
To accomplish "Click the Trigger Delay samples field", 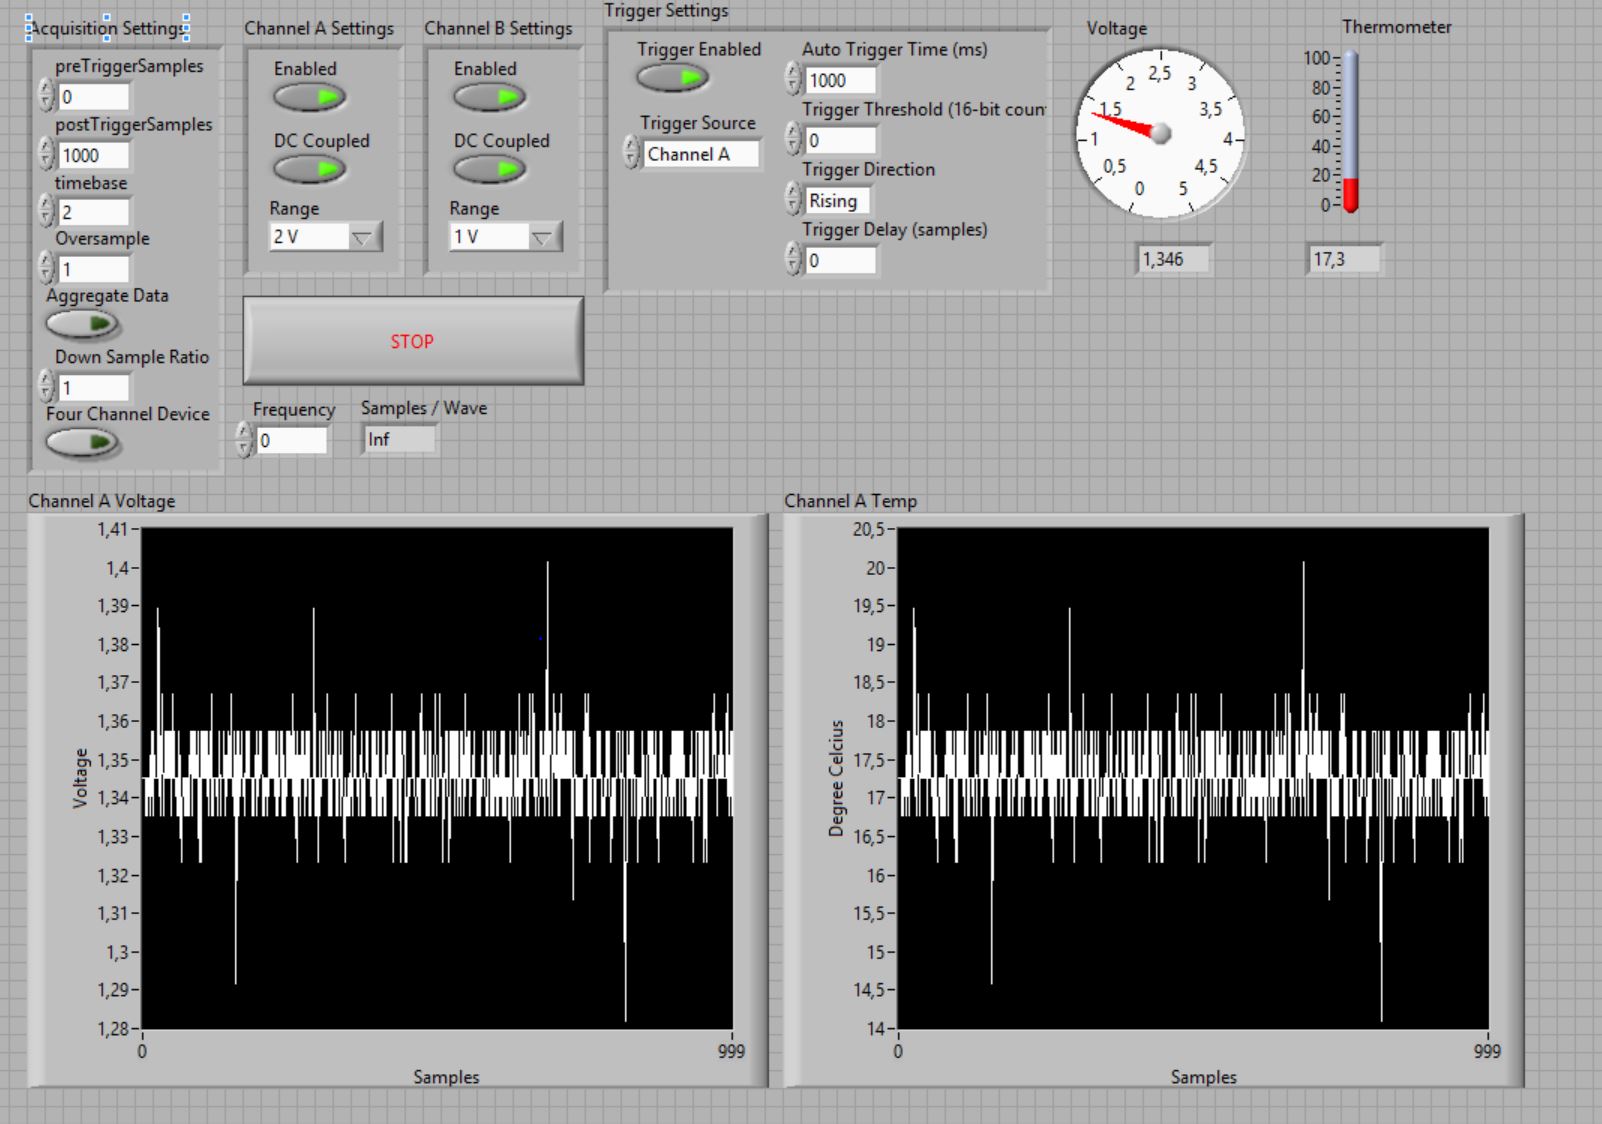I will point(840,260).
